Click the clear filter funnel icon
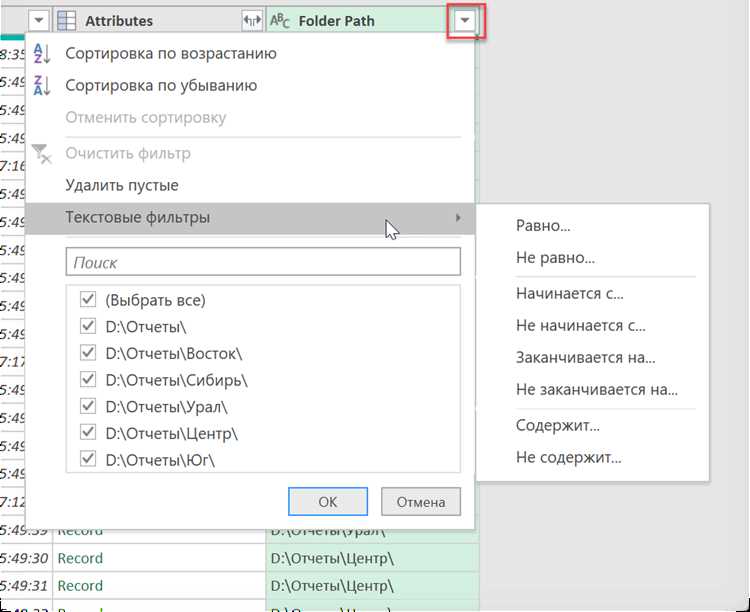The image size is (750, 612). (x=41, y=154)
